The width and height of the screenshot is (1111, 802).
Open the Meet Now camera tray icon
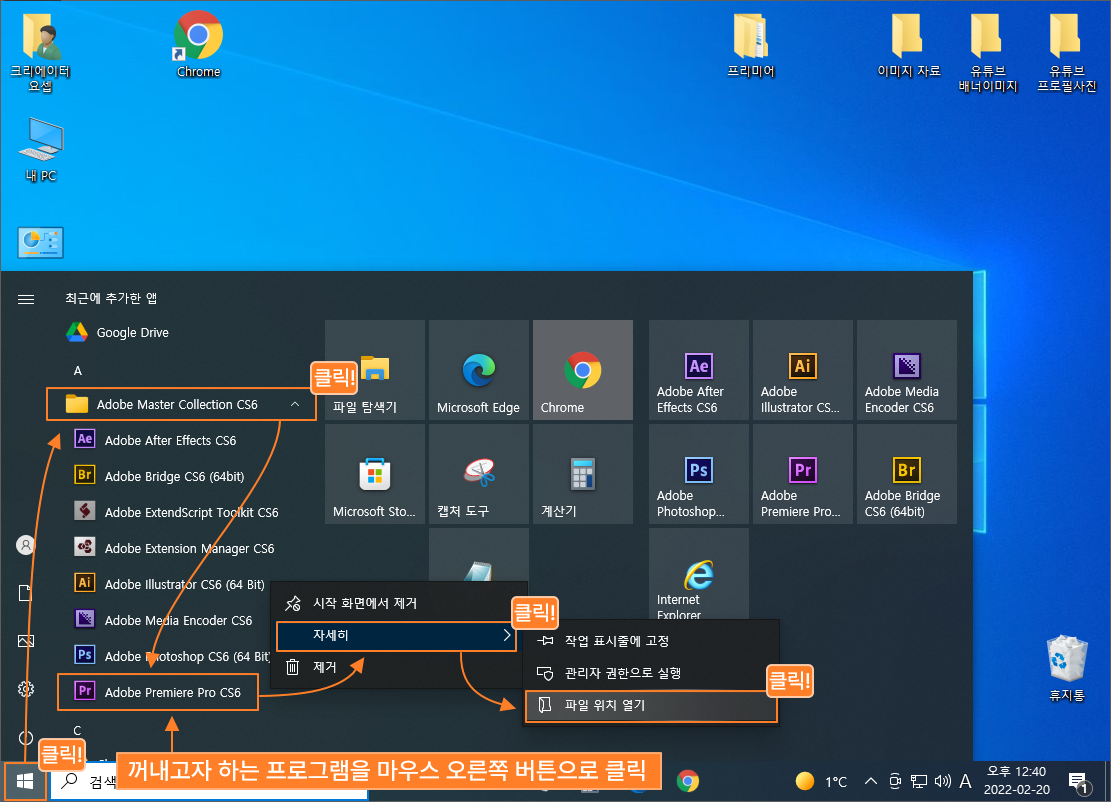point(895,781)
